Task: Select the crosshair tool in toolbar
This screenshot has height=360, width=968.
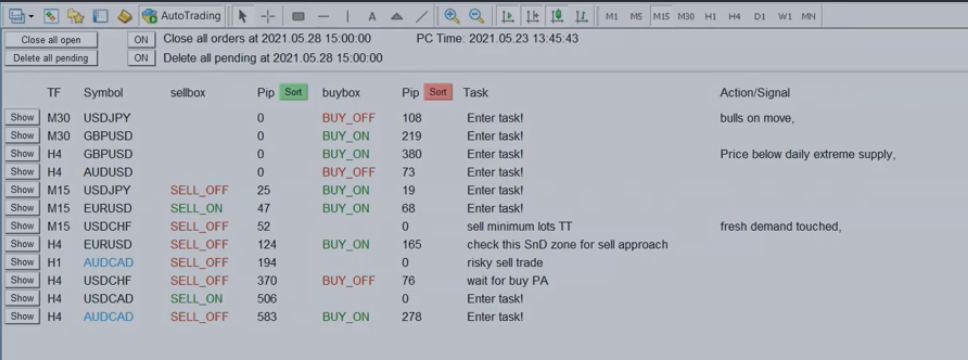Action: [x=268, y=16]
